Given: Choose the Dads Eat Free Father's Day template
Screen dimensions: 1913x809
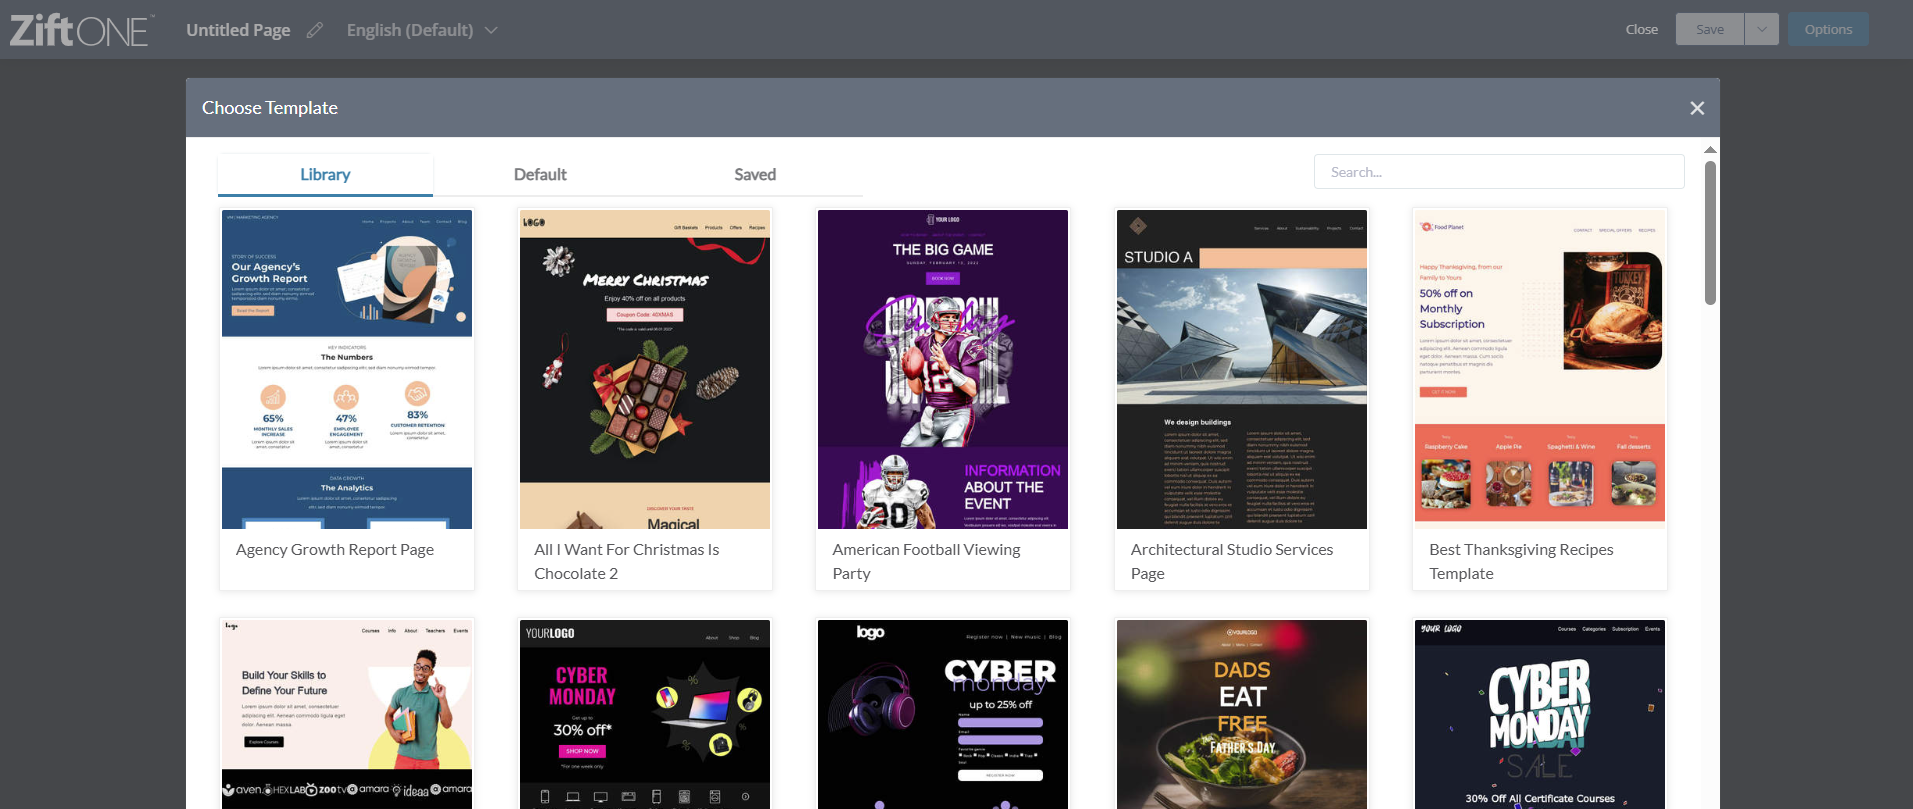Looking at the screenshot, I should pyautogui.click(x=1242, y=714).
